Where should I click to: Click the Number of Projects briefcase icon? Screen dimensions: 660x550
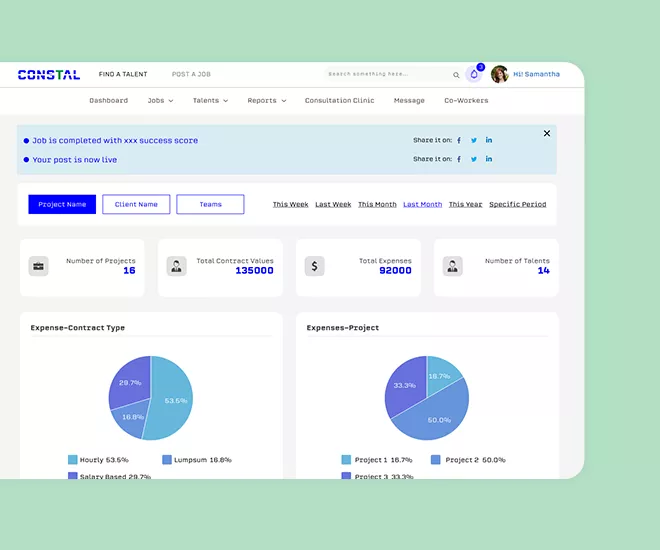click(x=39, y=266)
